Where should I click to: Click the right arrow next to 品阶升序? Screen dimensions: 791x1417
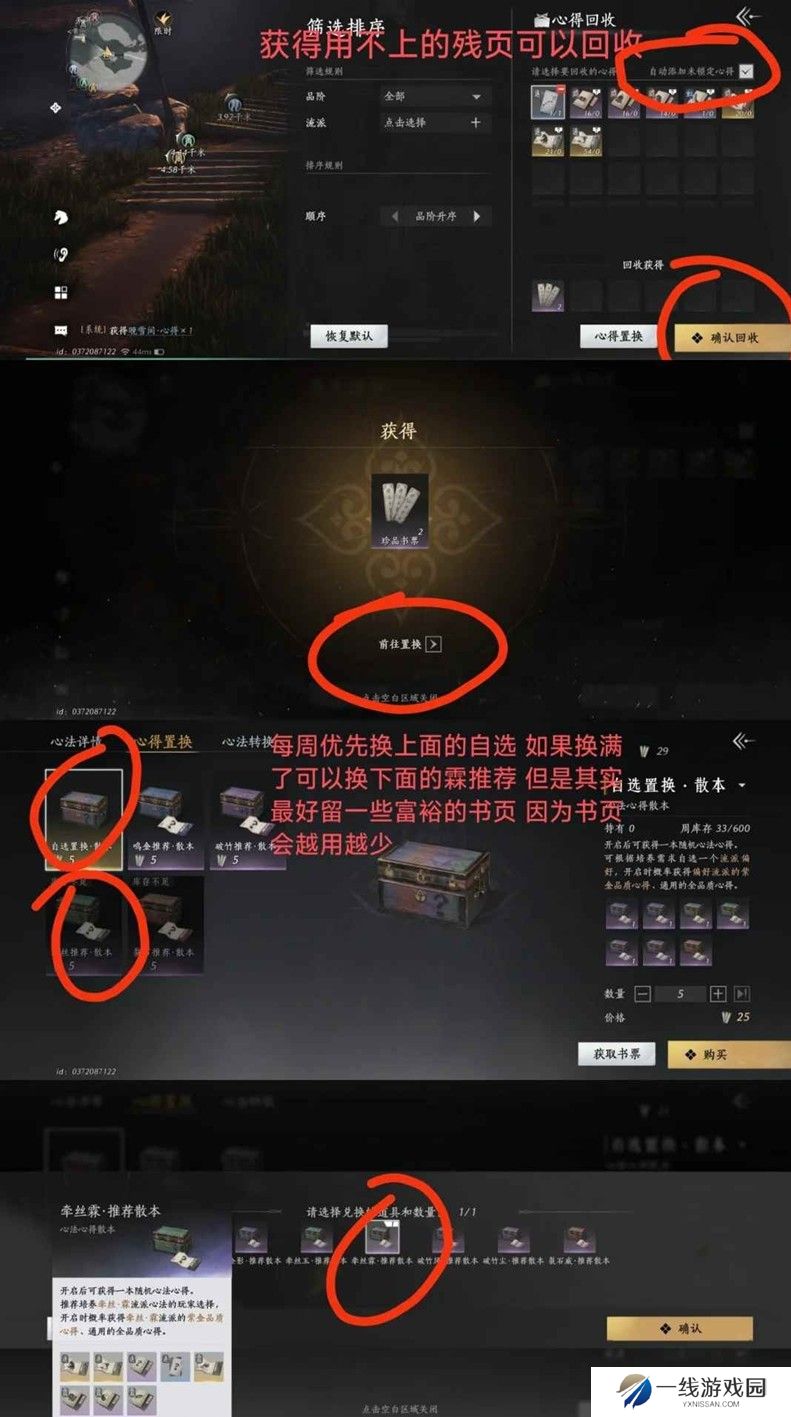click(x=477, y=216)
